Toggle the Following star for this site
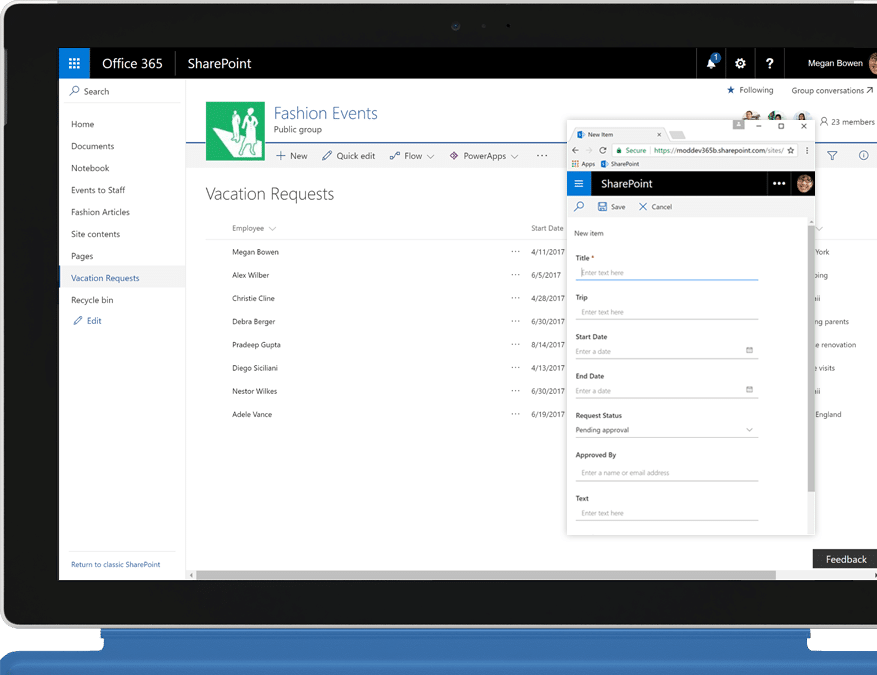The image size is (877, 675). 731,90
